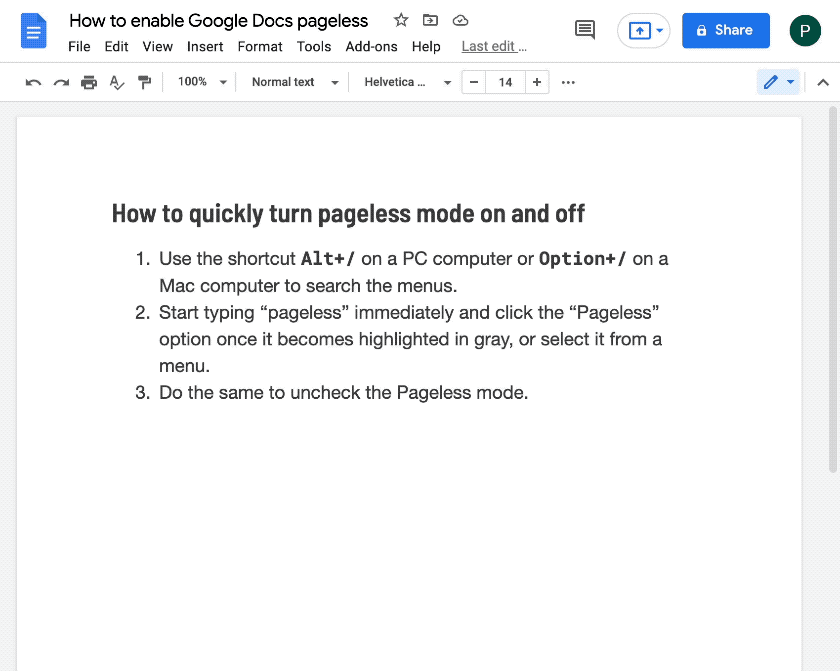Click the Share button
The width and height of the screenshot is (840, 671).
pos(726,30)
